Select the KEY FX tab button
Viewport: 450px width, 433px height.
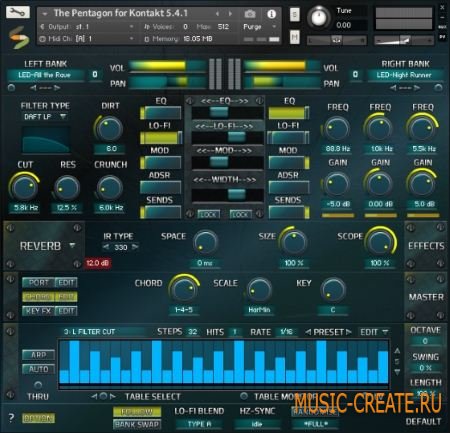point(39,311)
